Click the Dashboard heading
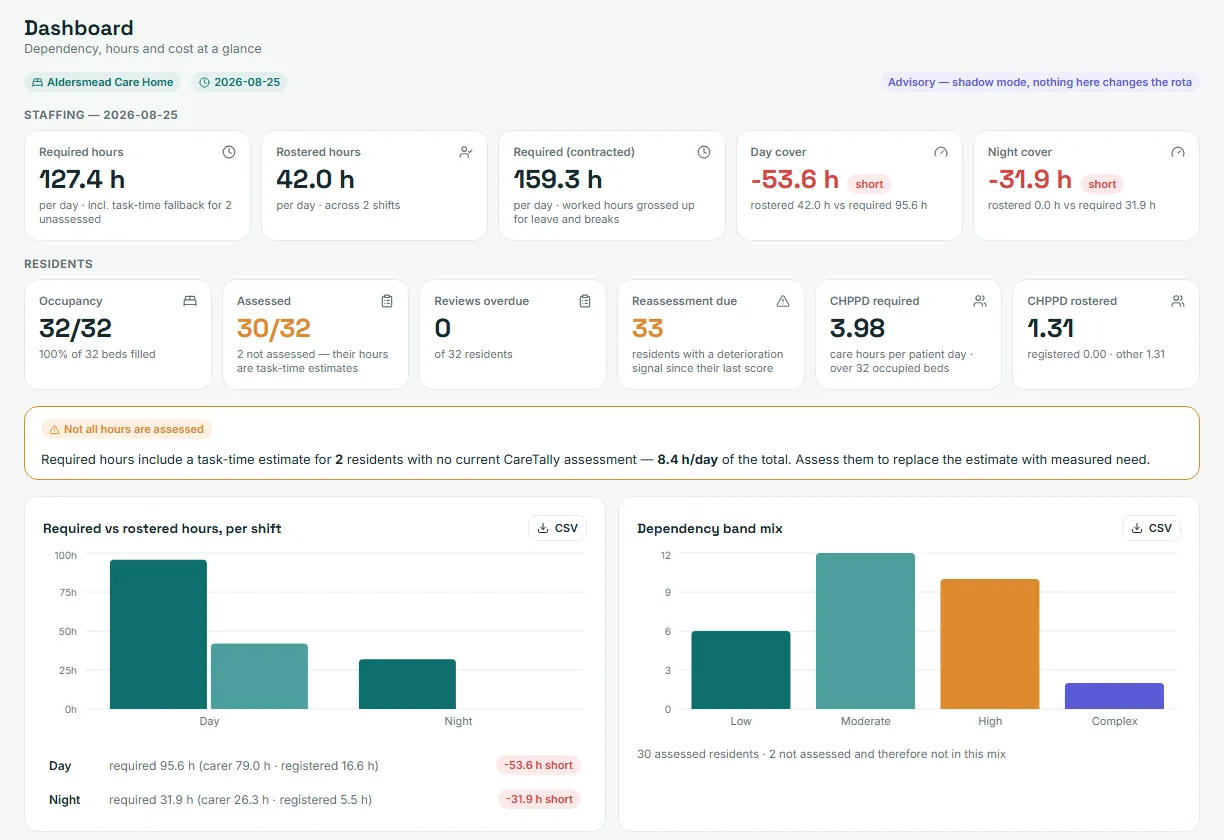Image resolution: width=1224 pixels, height=840 pixels. 79,28
